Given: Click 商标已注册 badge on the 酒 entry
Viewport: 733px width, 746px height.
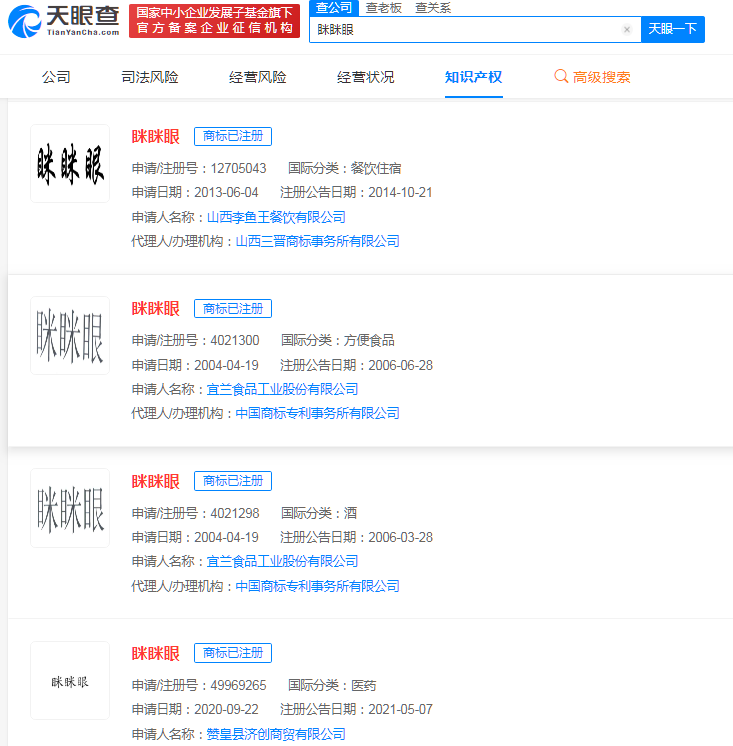Looking at the screenshot, I should coord(233,481).
